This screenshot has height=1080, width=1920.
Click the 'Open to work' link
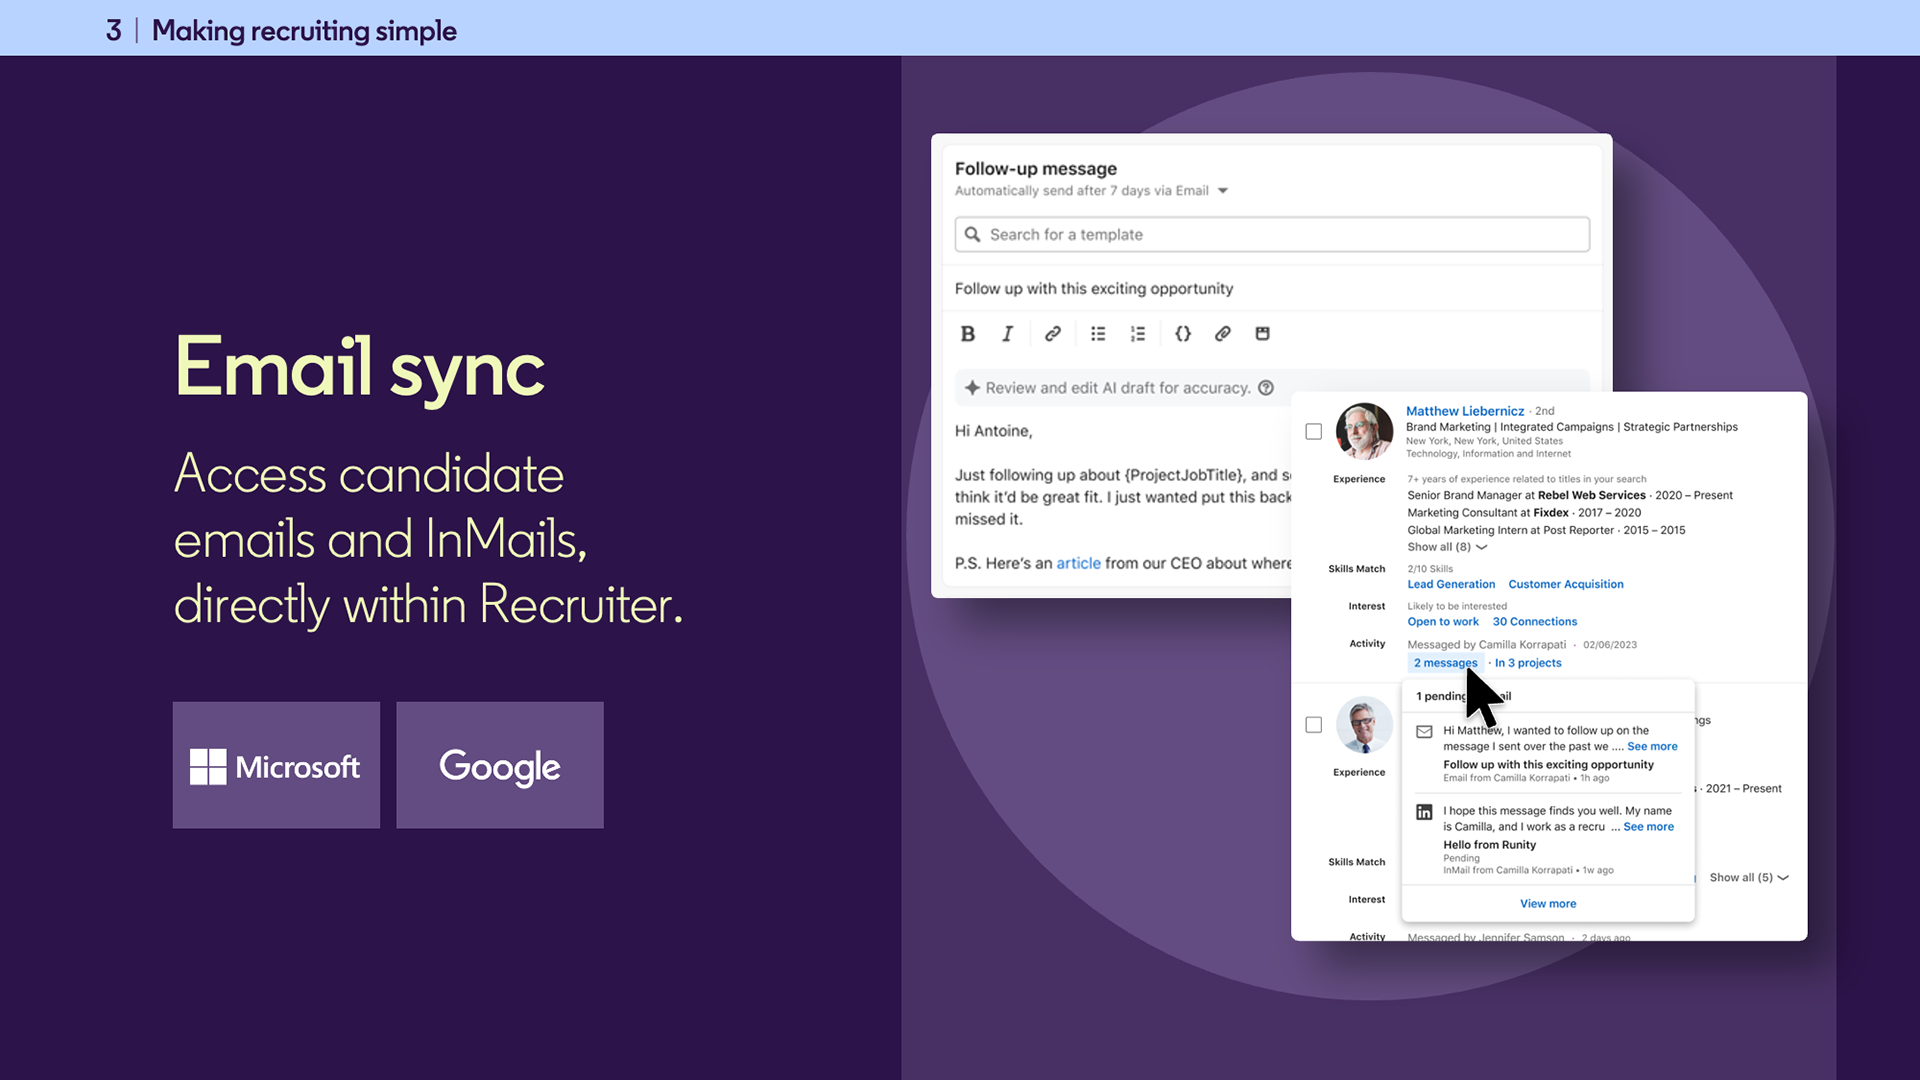click(x=1443, y=622)
